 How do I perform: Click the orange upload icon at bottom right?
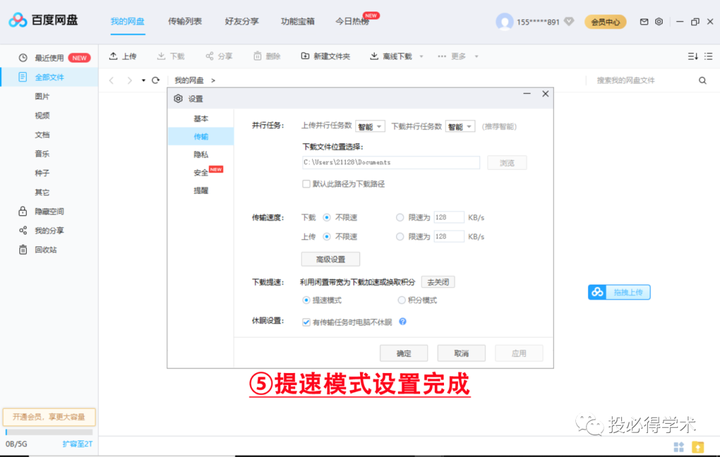pos(698,446)
